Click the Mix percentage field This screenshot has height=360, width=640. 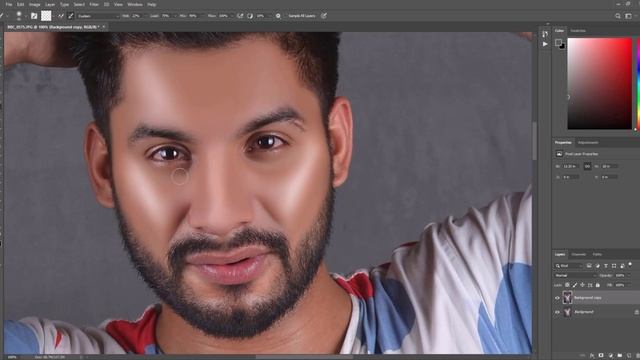pyautogui.click(x=193, y=16)
